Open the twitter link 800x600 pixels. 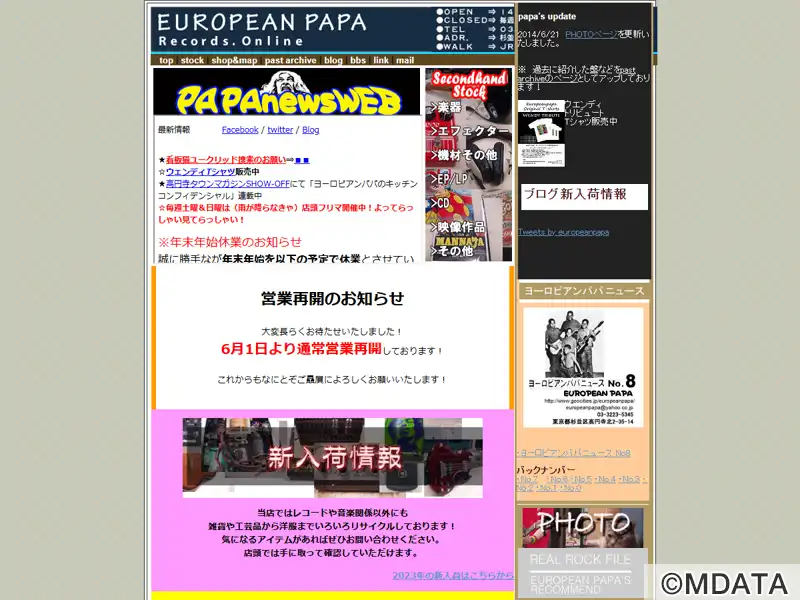coord(280,130)
